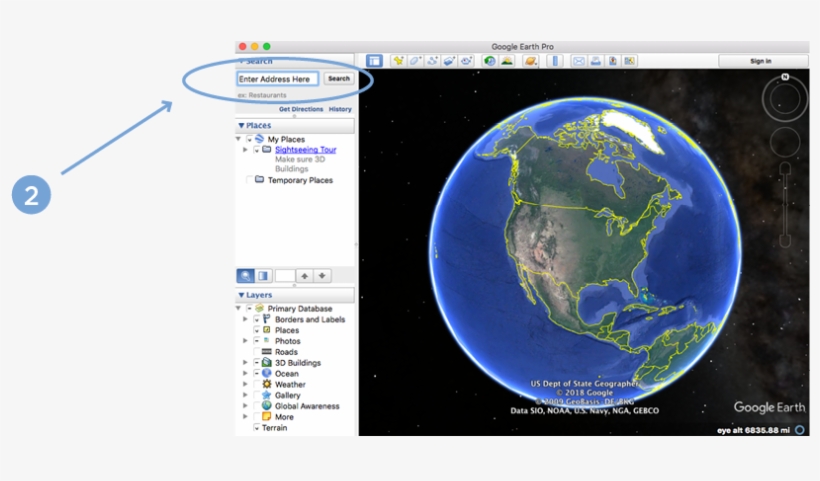Expand the 3D Buildings layer arrow

(x=245, y=362)
